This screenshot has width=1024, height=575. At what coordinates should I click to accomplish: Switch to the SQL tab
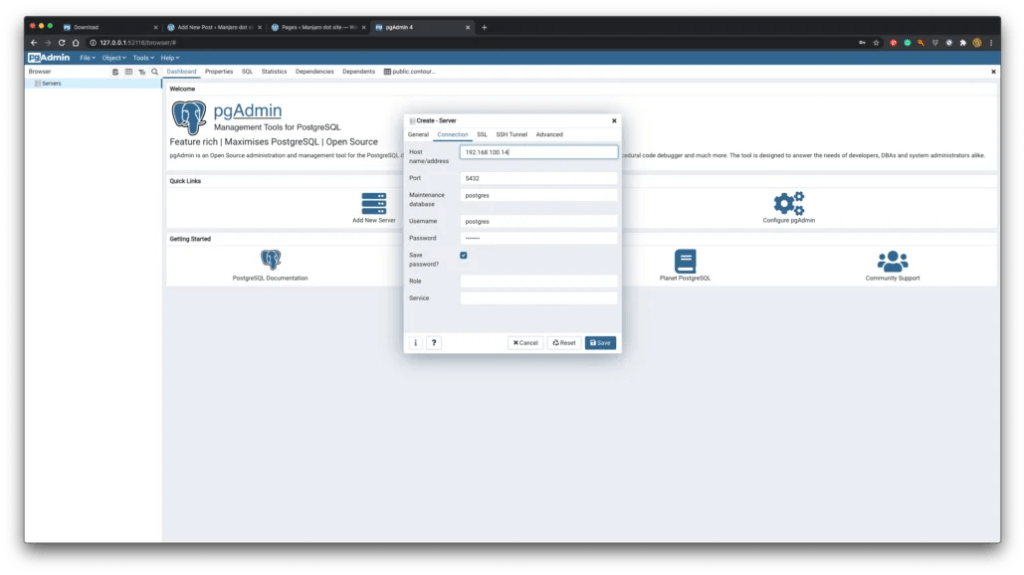point(247,71)
